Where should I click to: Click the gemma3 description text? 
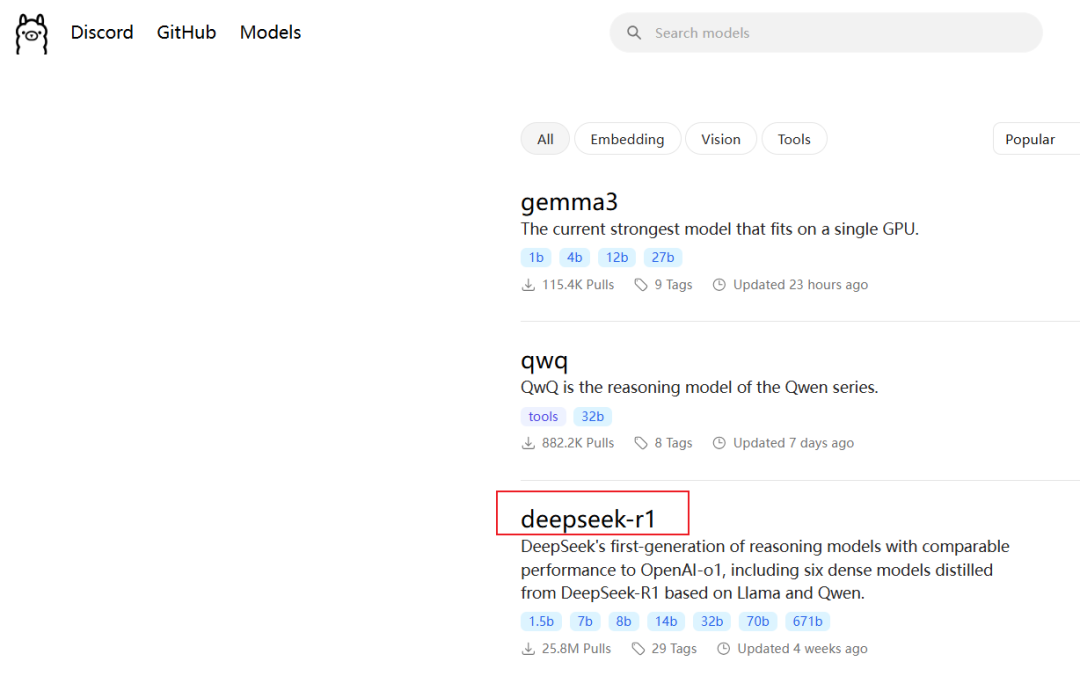[720, 229]
